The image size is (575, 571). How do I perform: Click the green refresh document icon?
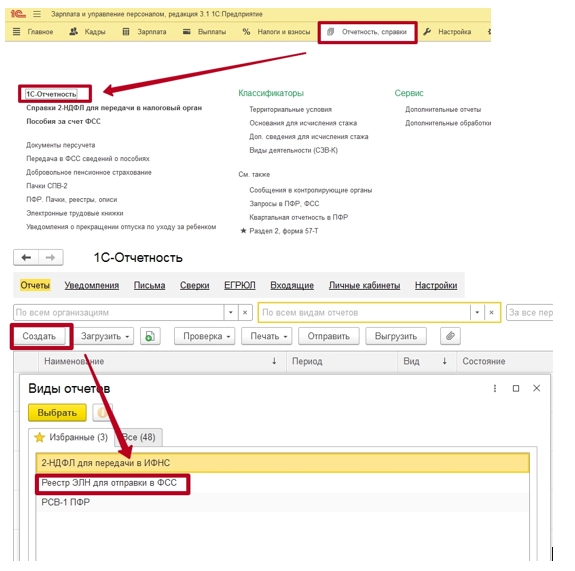[150, 336]
